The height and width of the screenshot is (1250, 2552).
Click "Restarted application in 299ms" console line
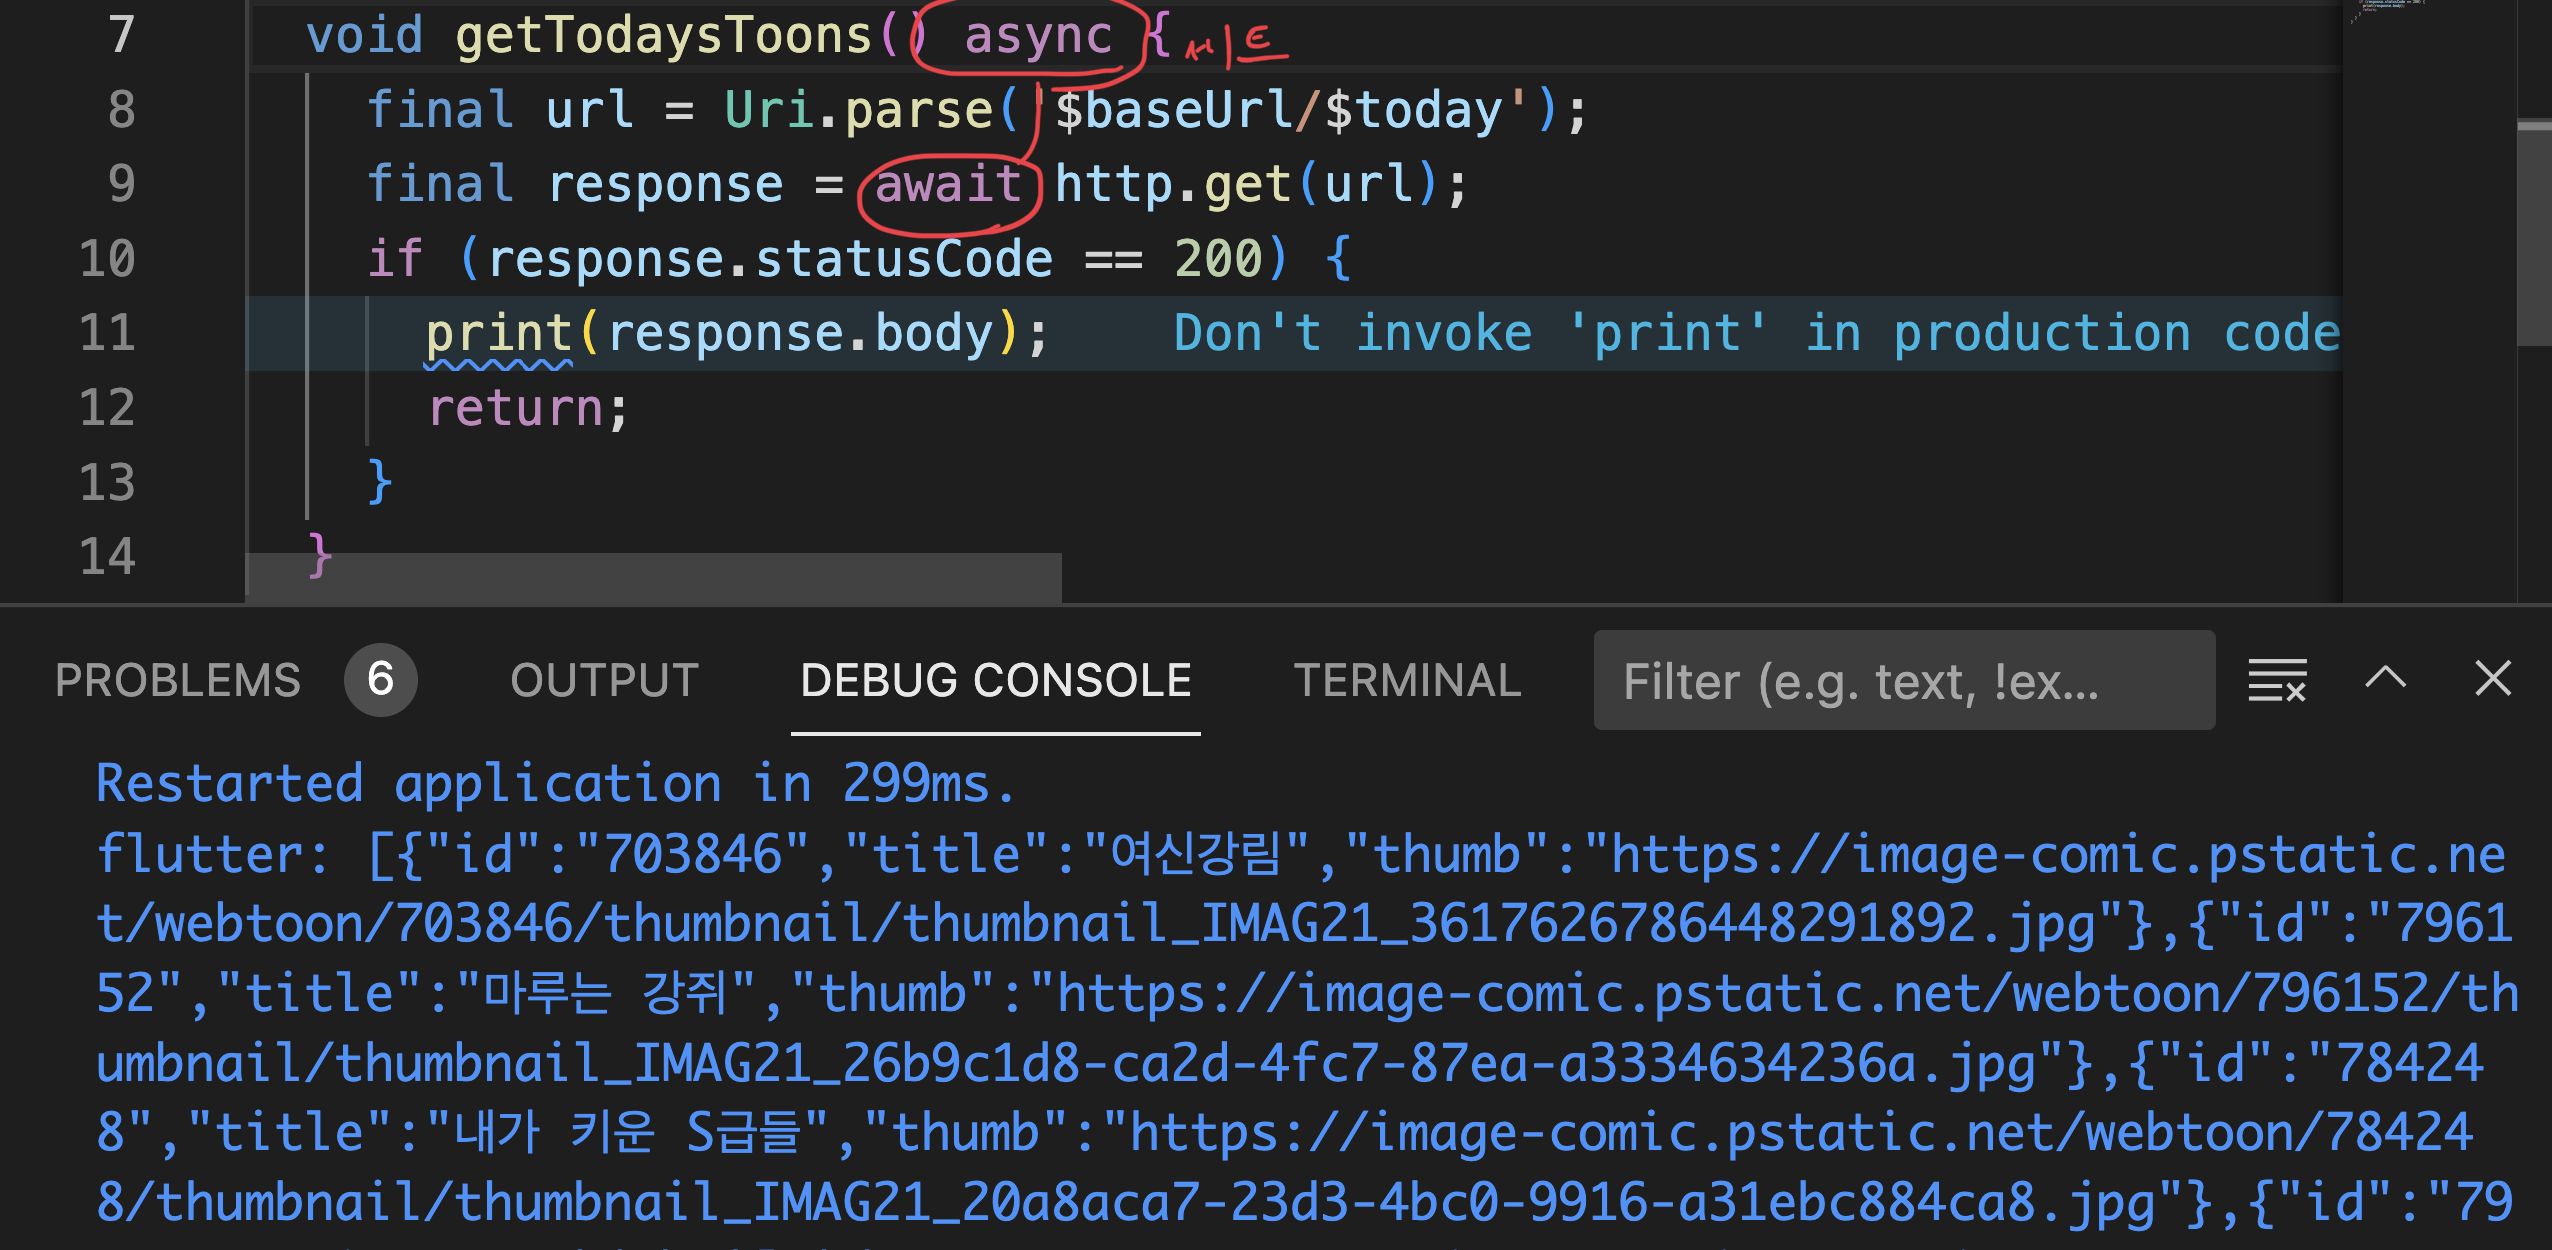point(555,783)
